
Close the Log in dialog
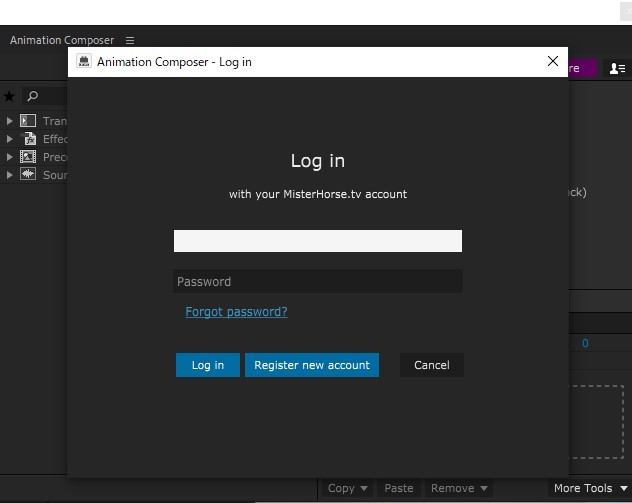pyautogui.click(x=553, y=61)
